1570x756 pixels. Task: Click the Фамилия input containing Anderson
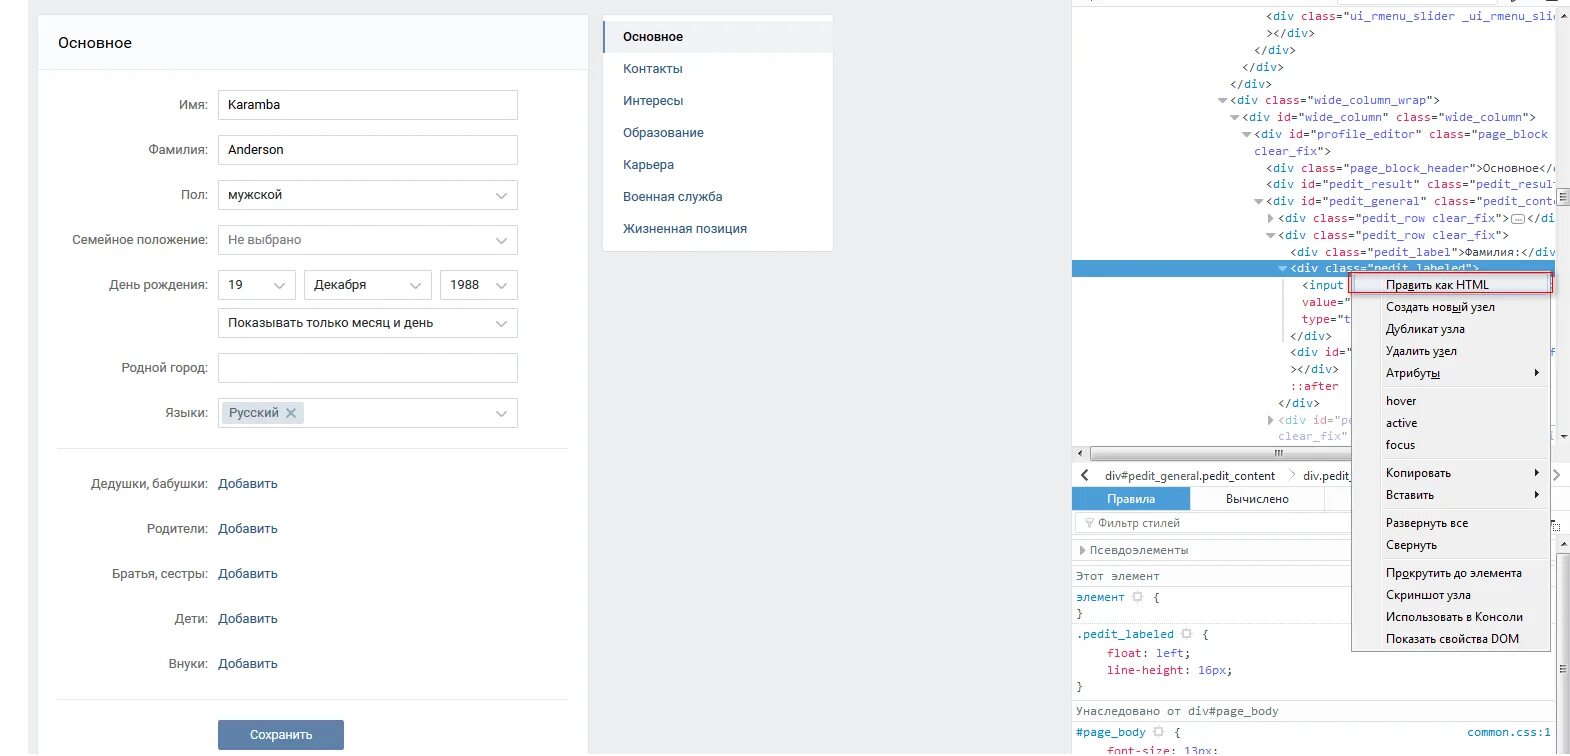(x=368, y=150)
